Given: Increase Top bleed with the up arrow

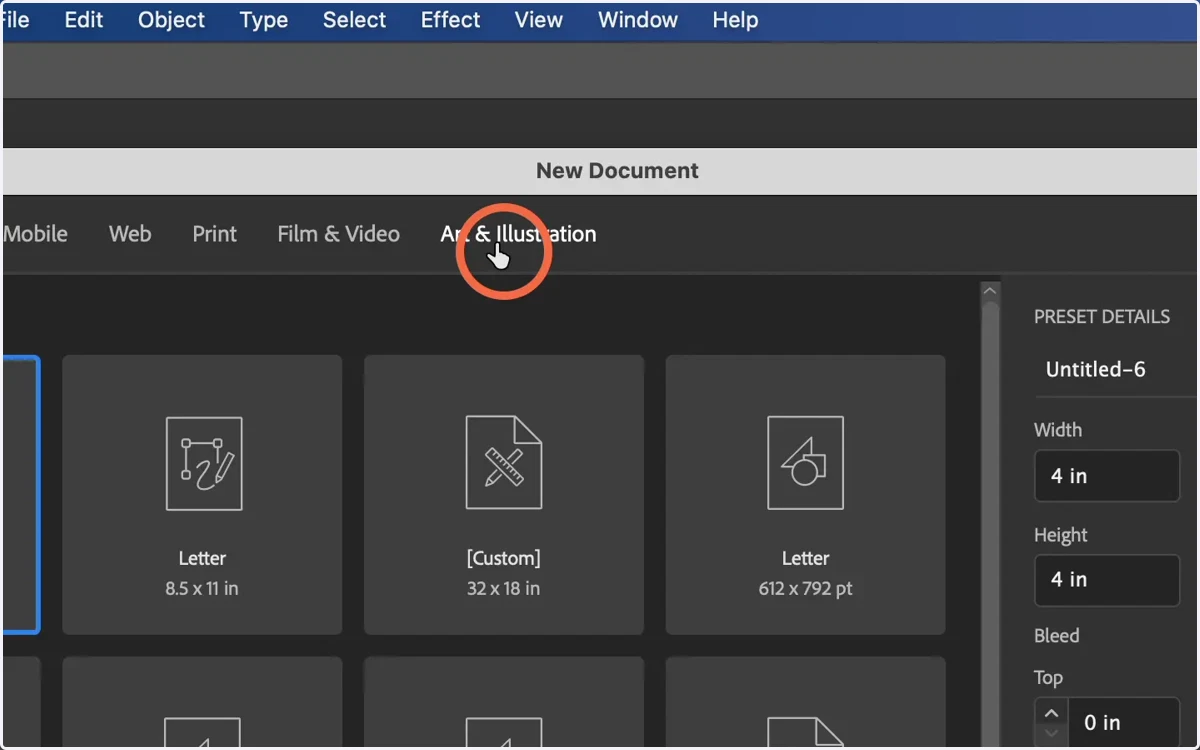Looking at the screenshot, I should 1050,713.
